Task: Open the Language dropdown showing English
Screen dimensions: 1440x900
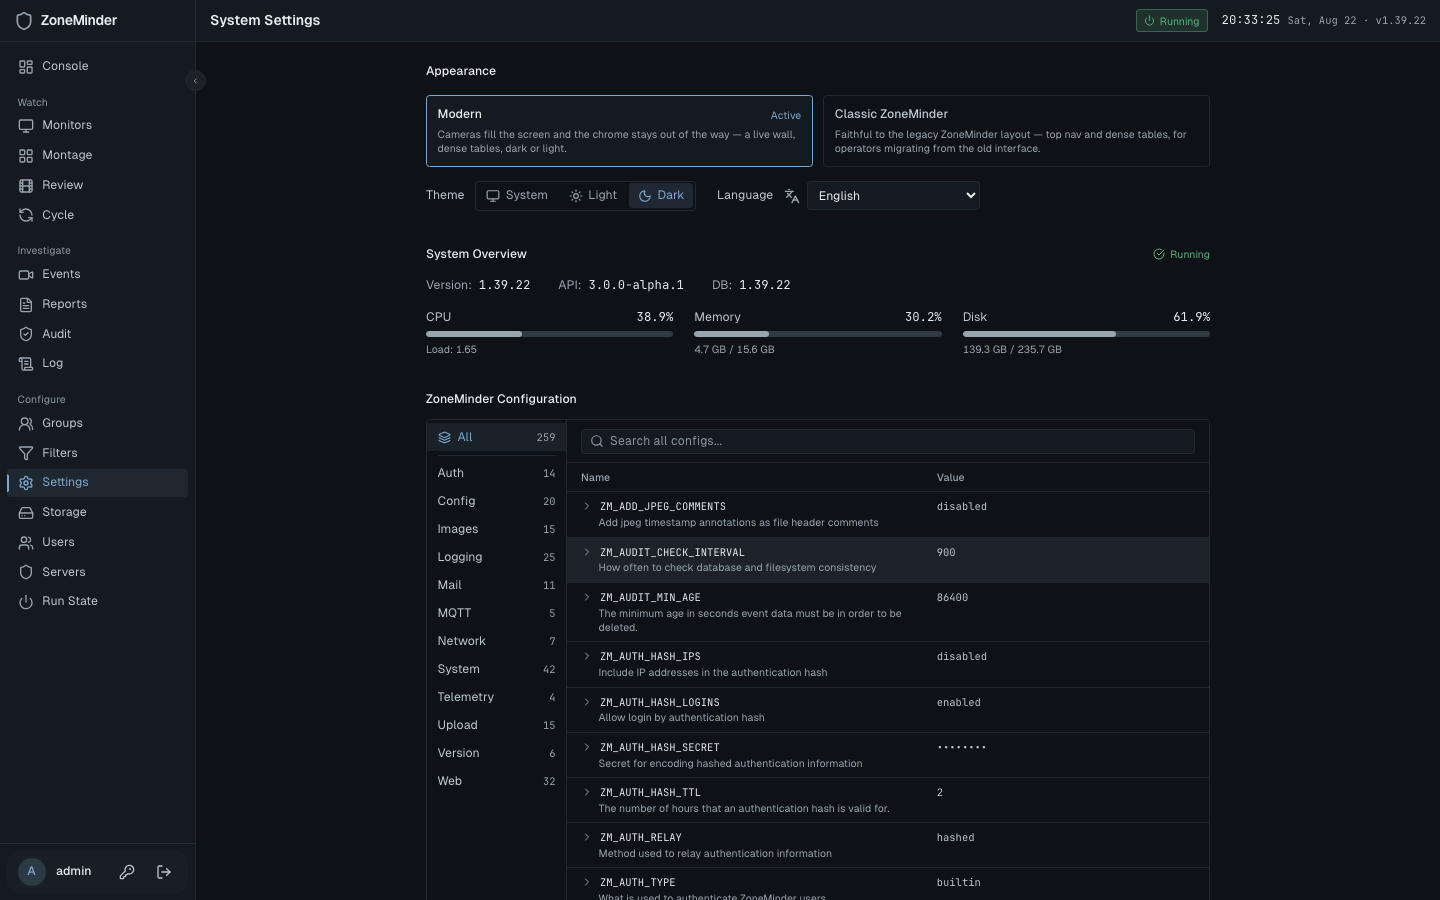Action: pos(893,195)
